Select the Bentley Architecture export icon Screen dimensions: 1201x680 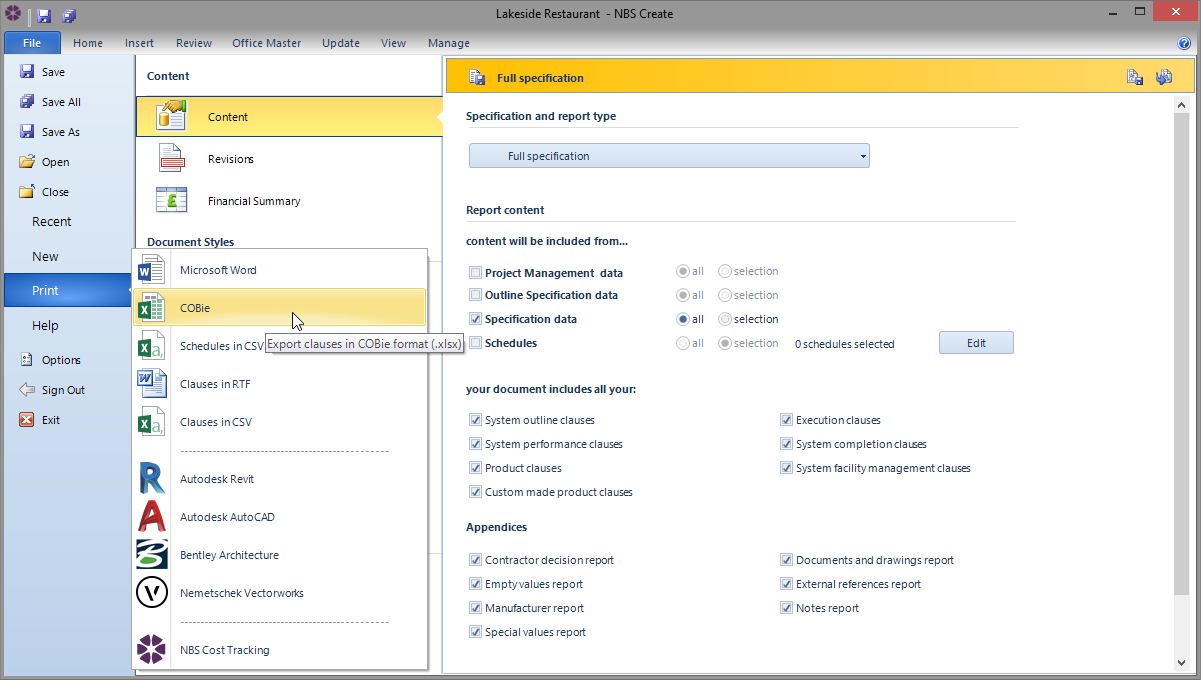[152, 555]
